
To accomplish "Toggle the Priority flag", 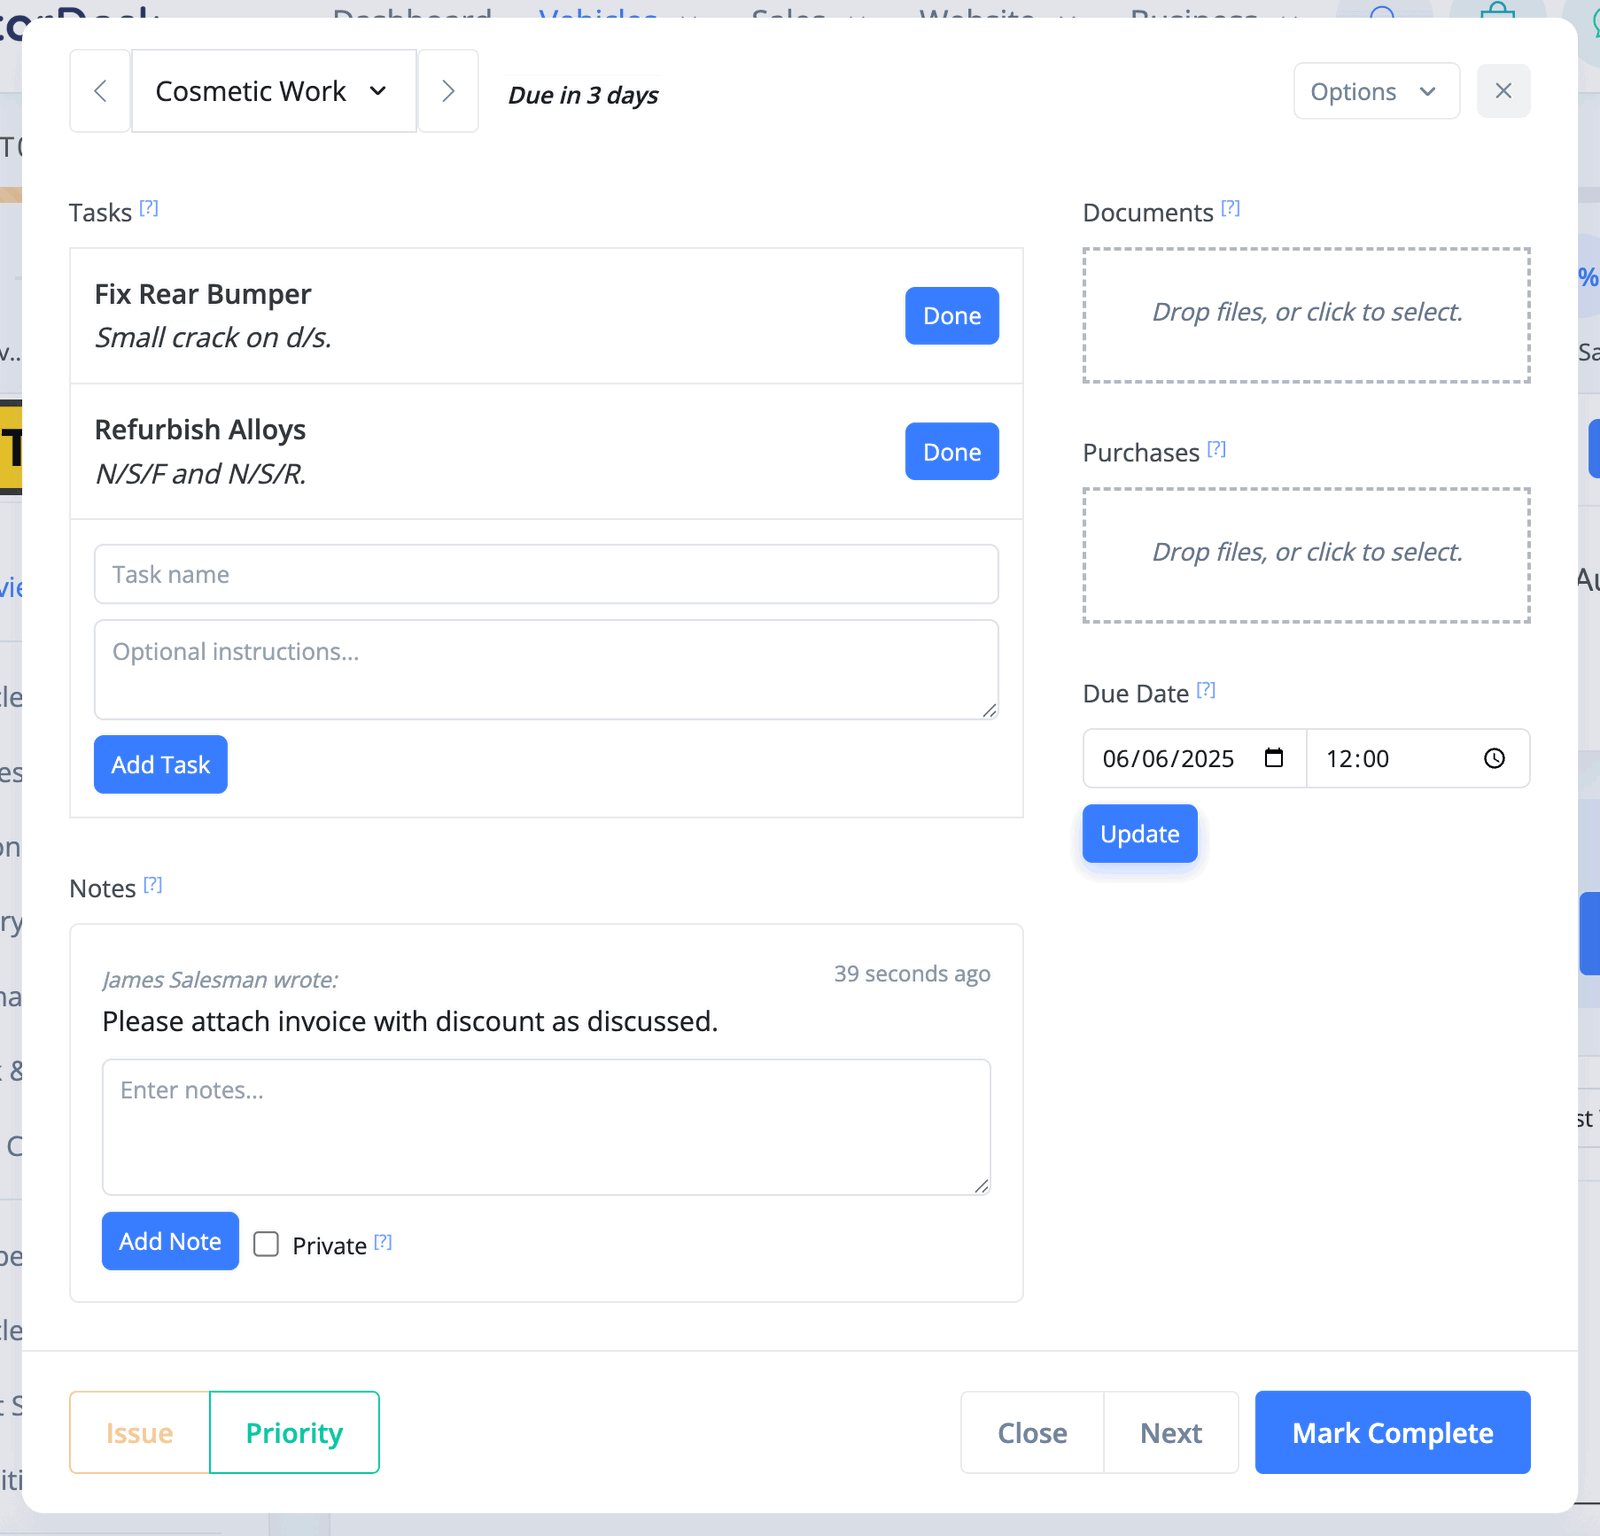I will tap(295, 1432).
